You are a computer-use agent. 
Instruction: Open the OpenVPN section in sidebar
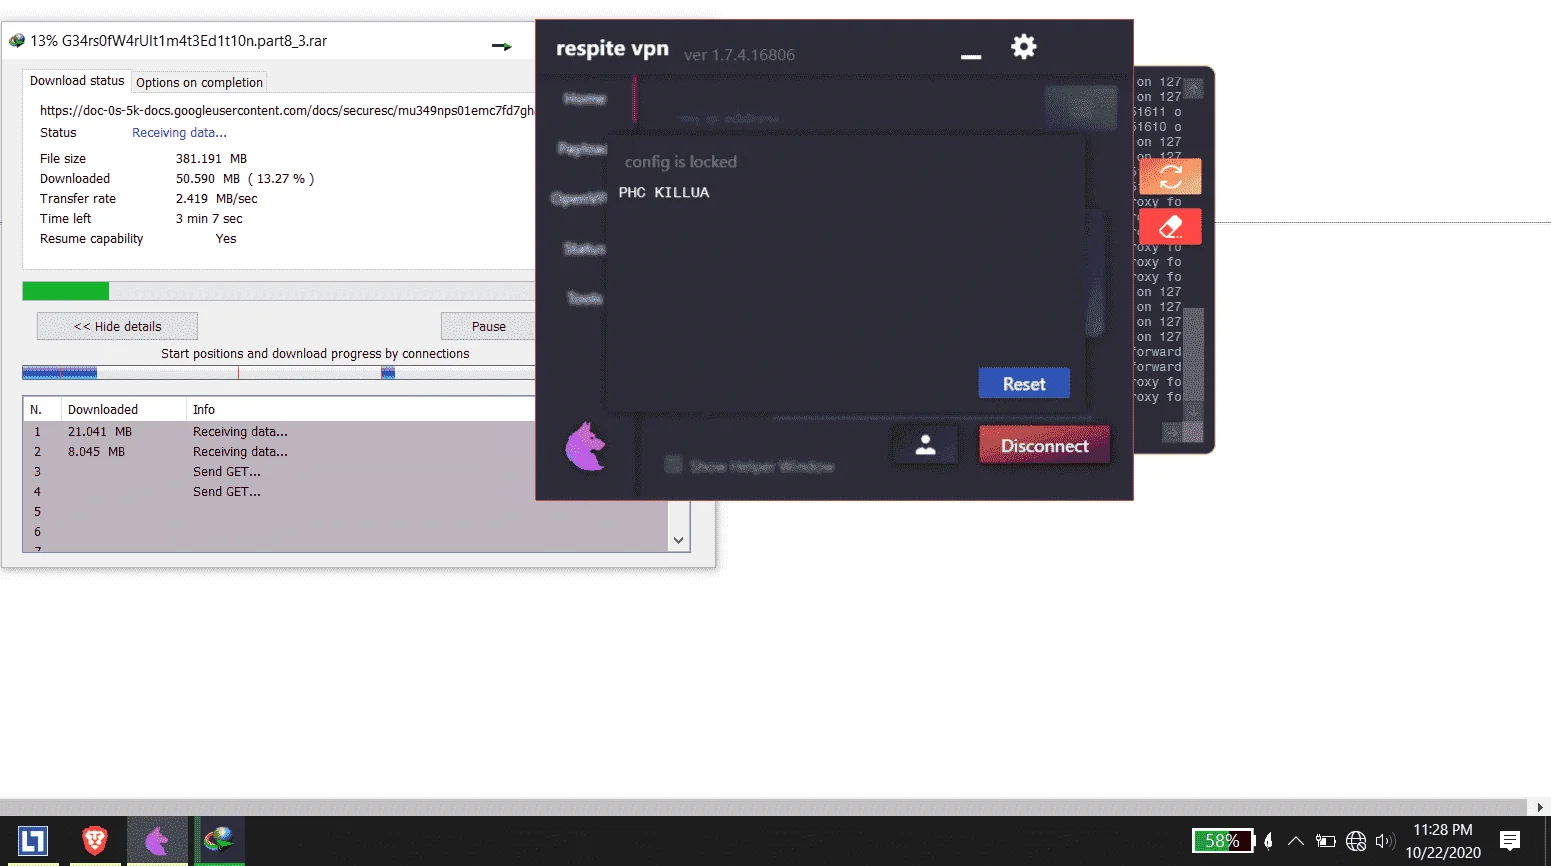pyautogui.click(x=579, y=198)
